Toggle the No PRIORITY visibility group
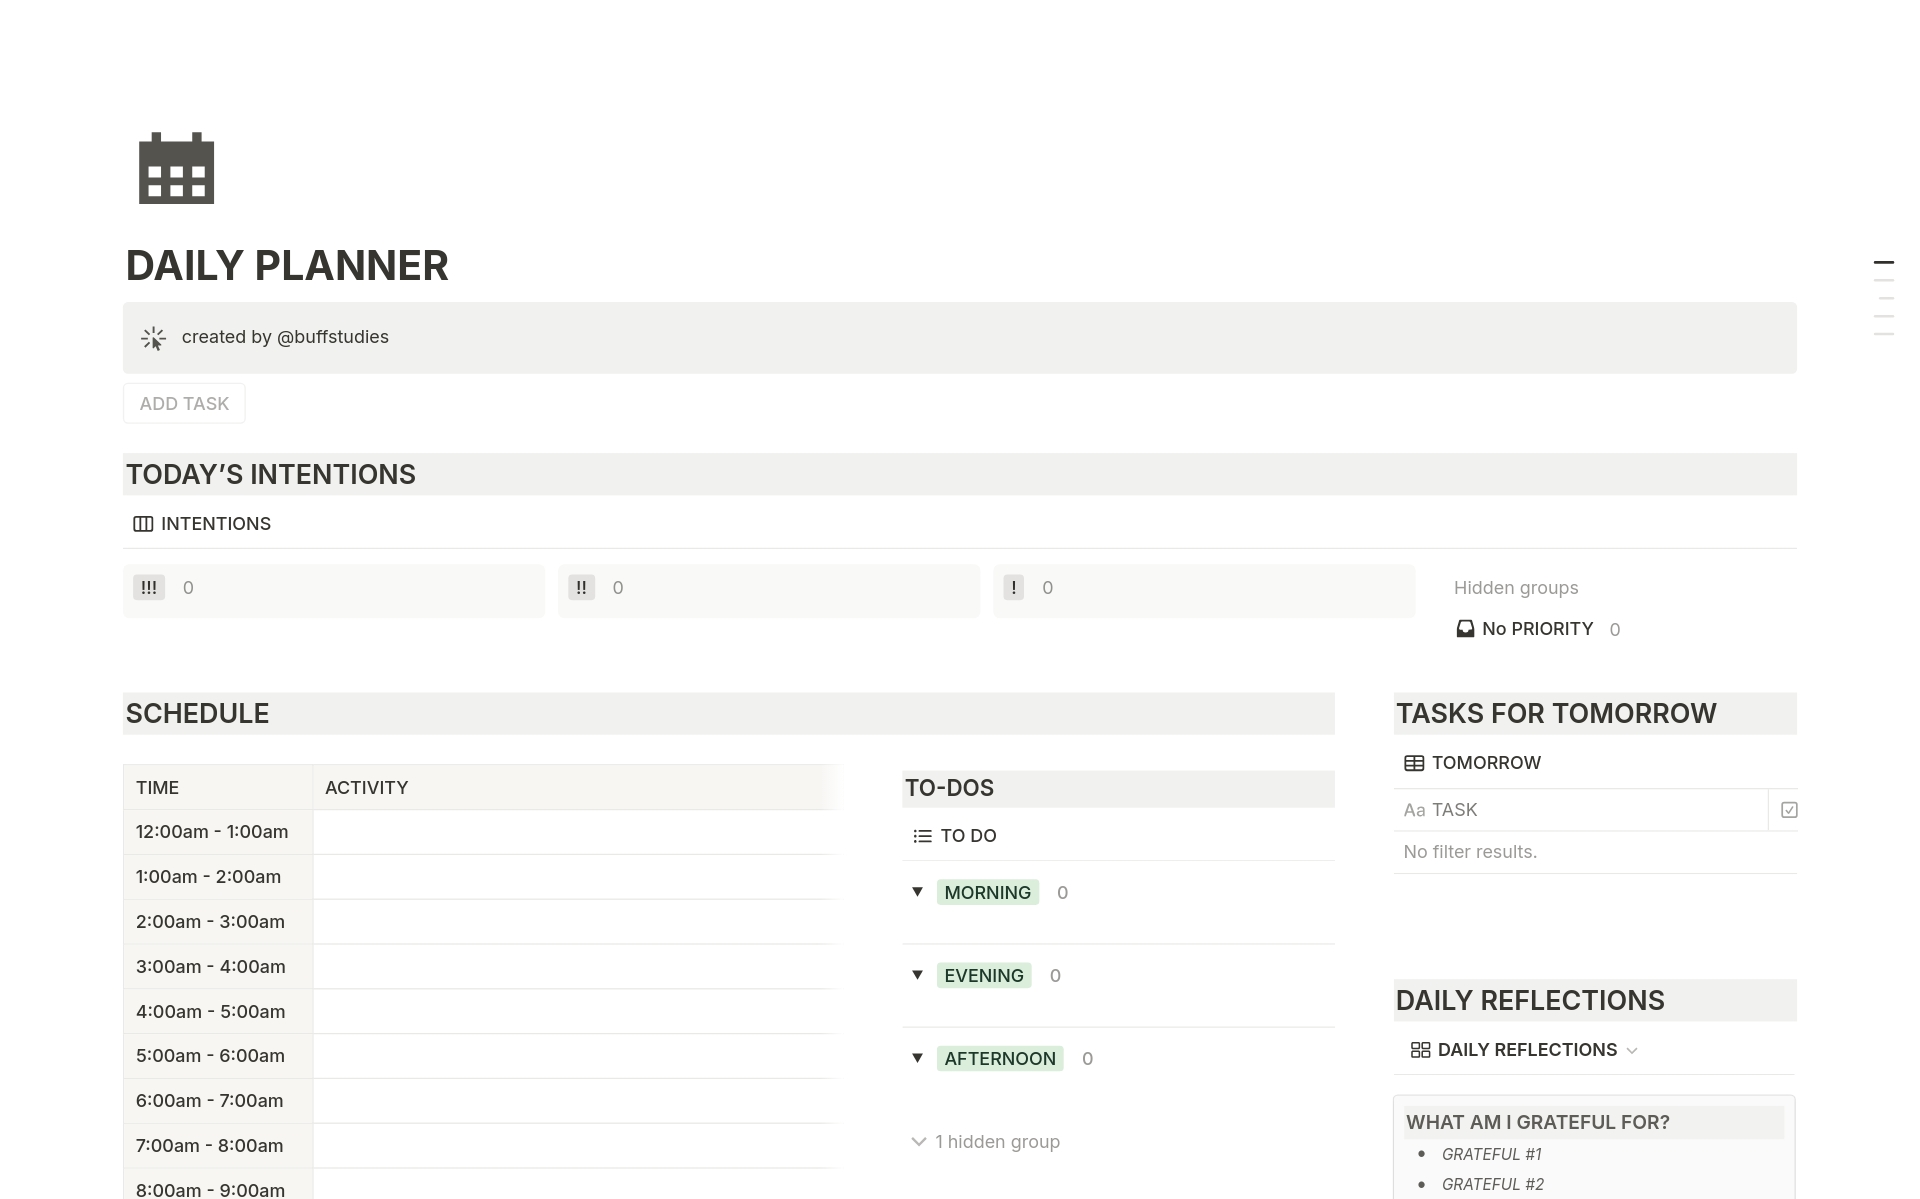Viewport: 1920px width, 1199px height. point(1537,629)
